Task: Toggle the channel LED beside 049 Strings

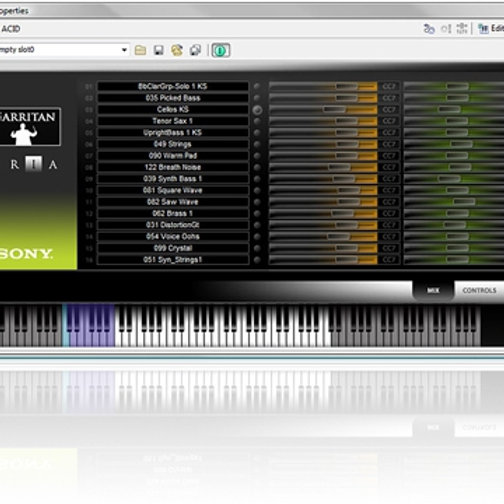Action: tap(257, 144)
